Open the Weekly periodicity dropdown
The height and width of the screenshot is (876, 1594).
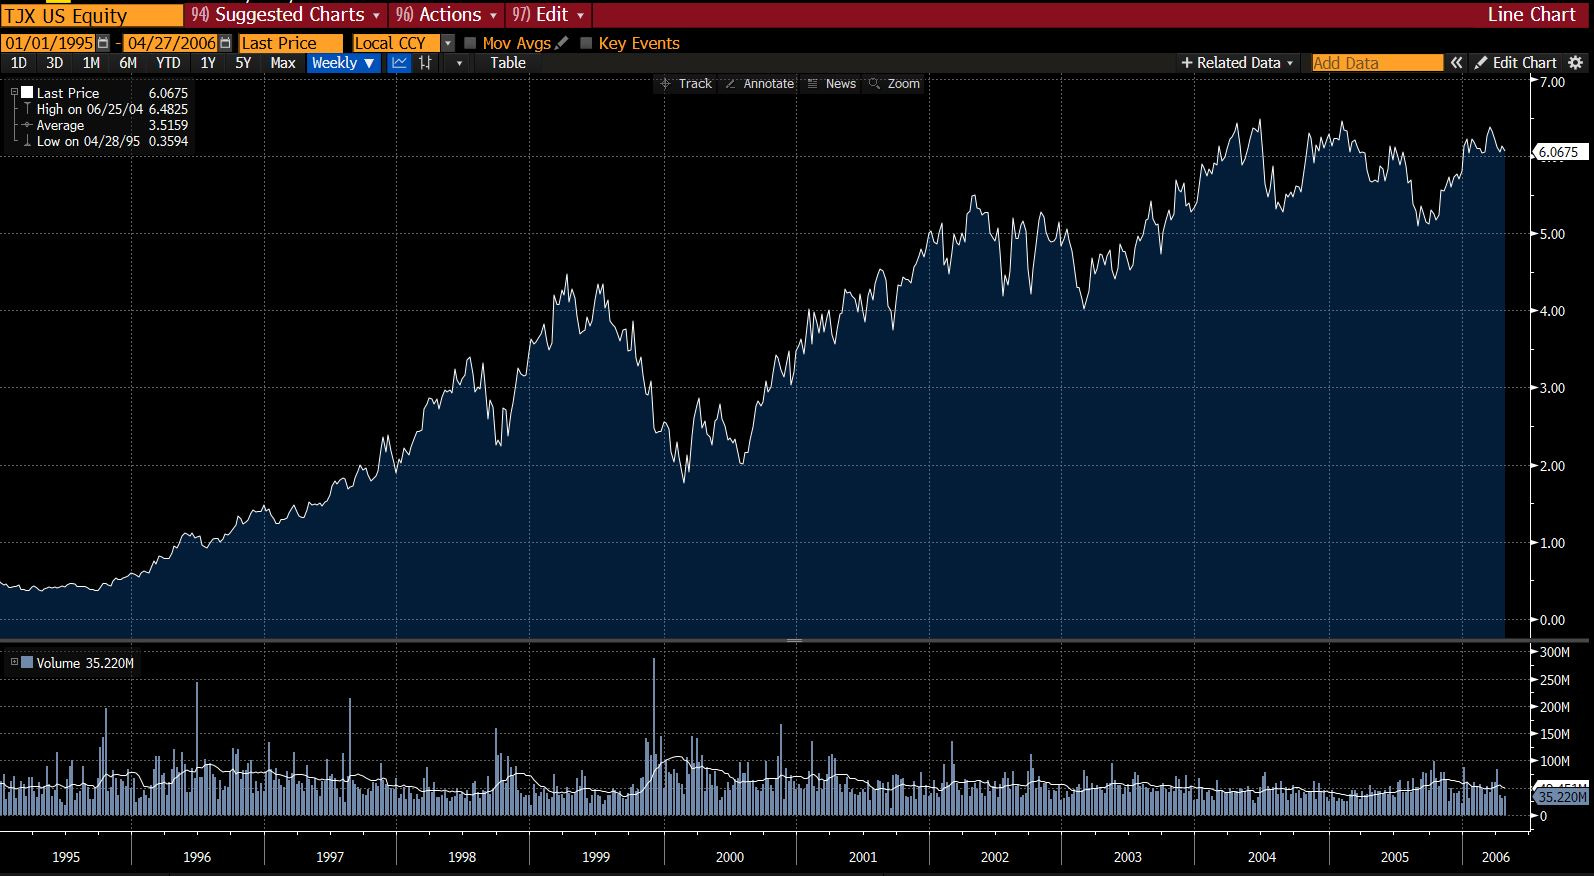pyautogui.click(x=343, y=63)
